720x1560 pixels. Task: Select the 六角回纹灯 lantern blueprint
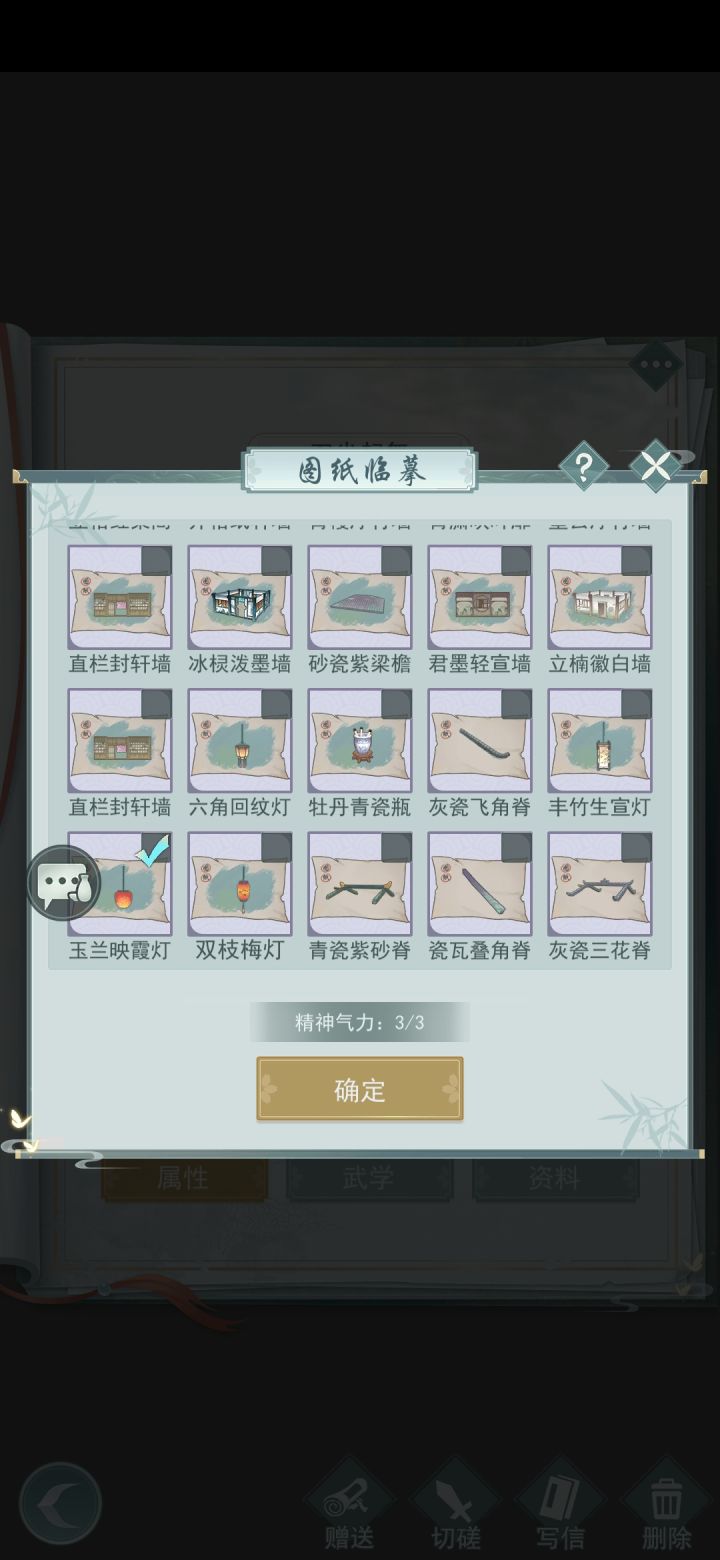[240, 741]
